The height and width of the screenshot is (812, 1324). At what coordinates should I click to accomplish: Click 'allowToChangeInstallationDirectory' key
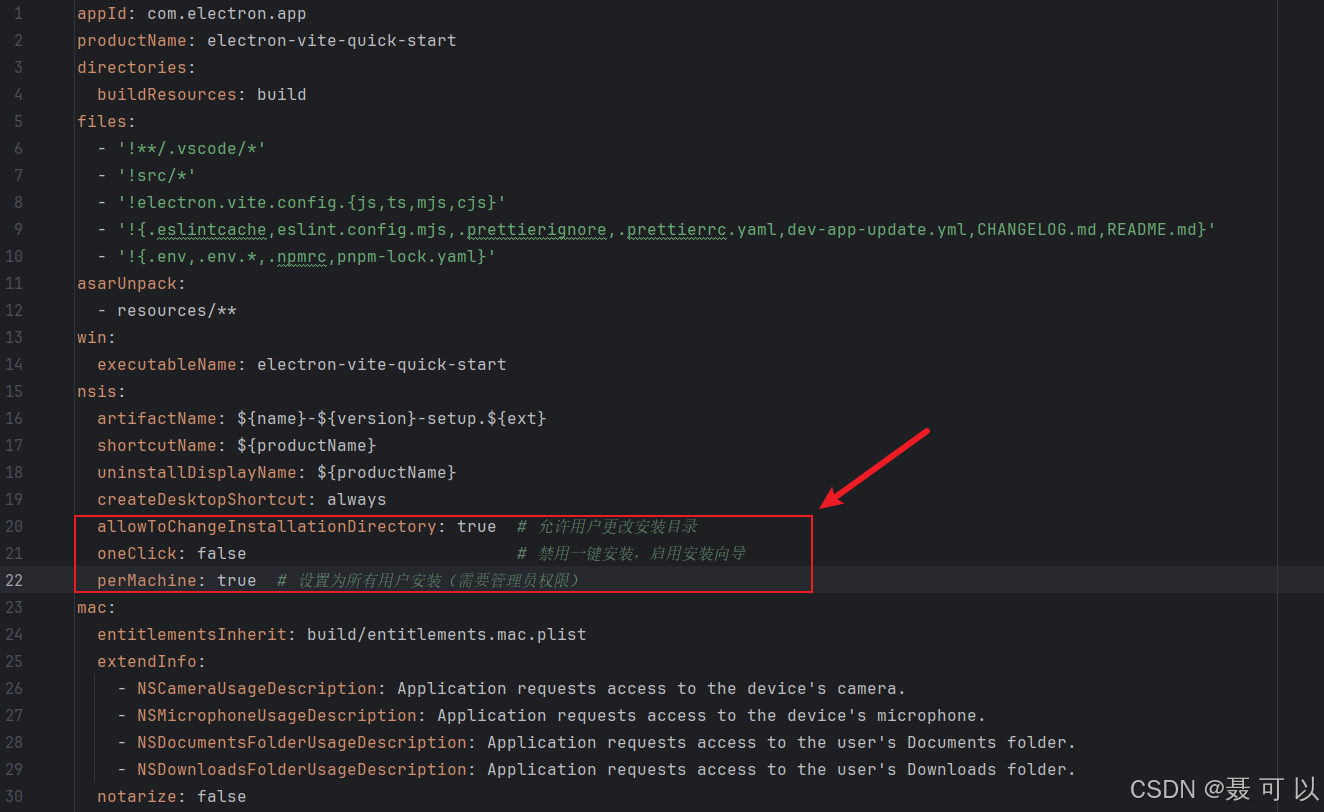point(267,527)
